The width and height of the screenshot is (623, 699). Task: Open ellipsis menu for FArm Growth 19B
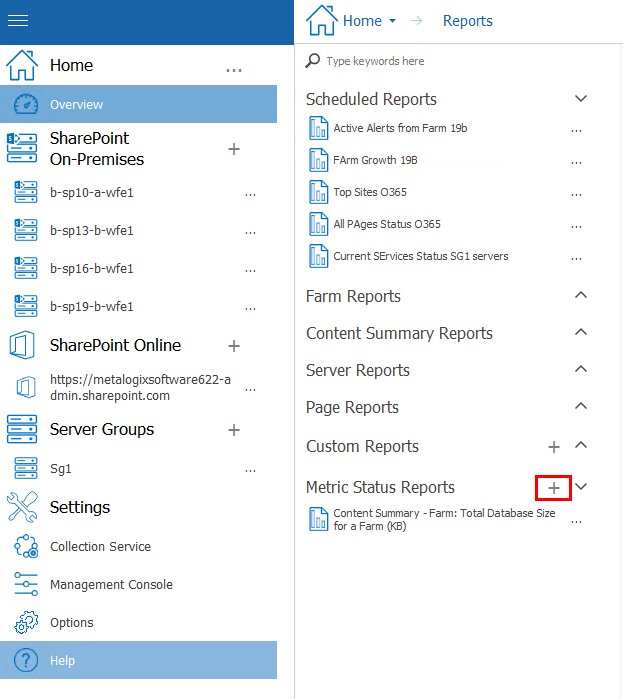pos(576,164)
